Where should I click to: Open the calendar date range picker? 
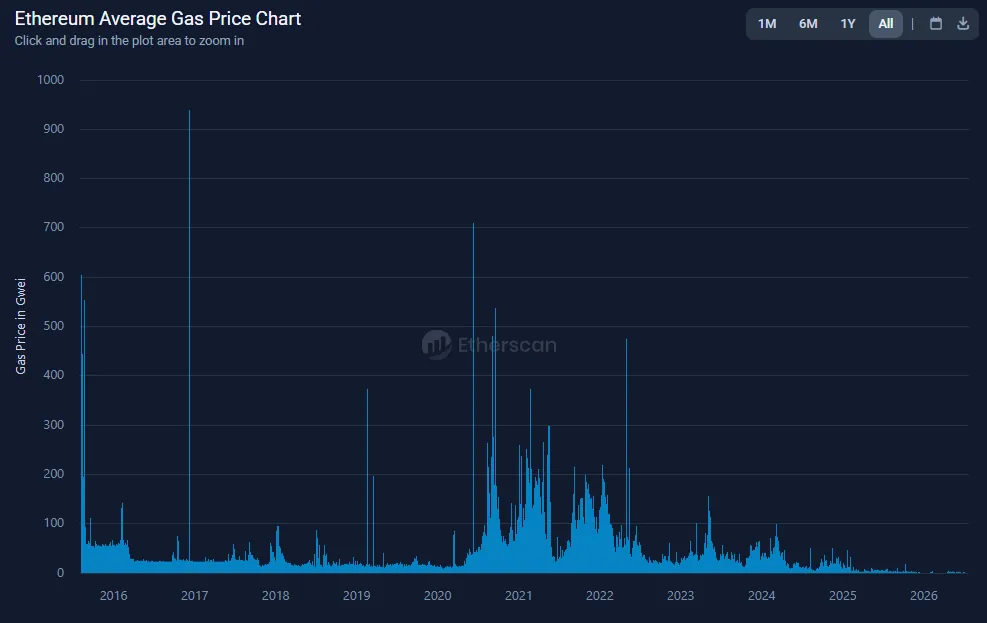936,24
